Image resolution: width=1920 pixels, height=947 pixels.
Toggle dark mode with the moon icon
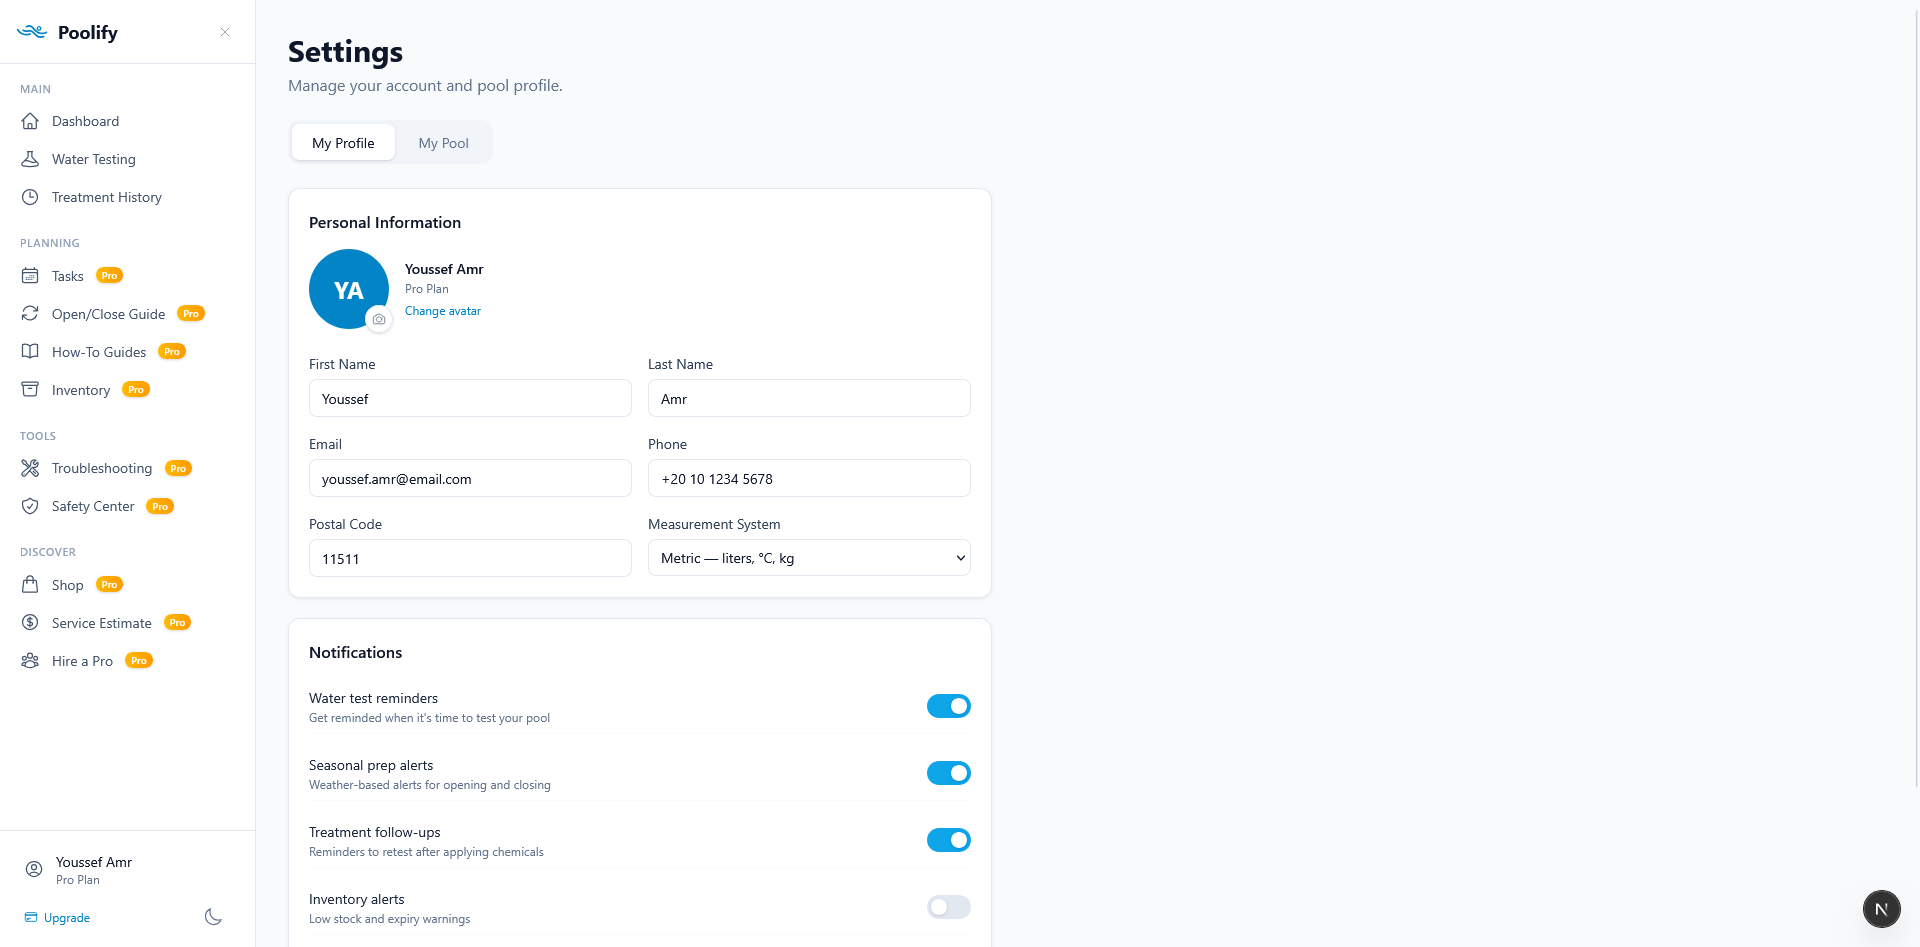213,917
